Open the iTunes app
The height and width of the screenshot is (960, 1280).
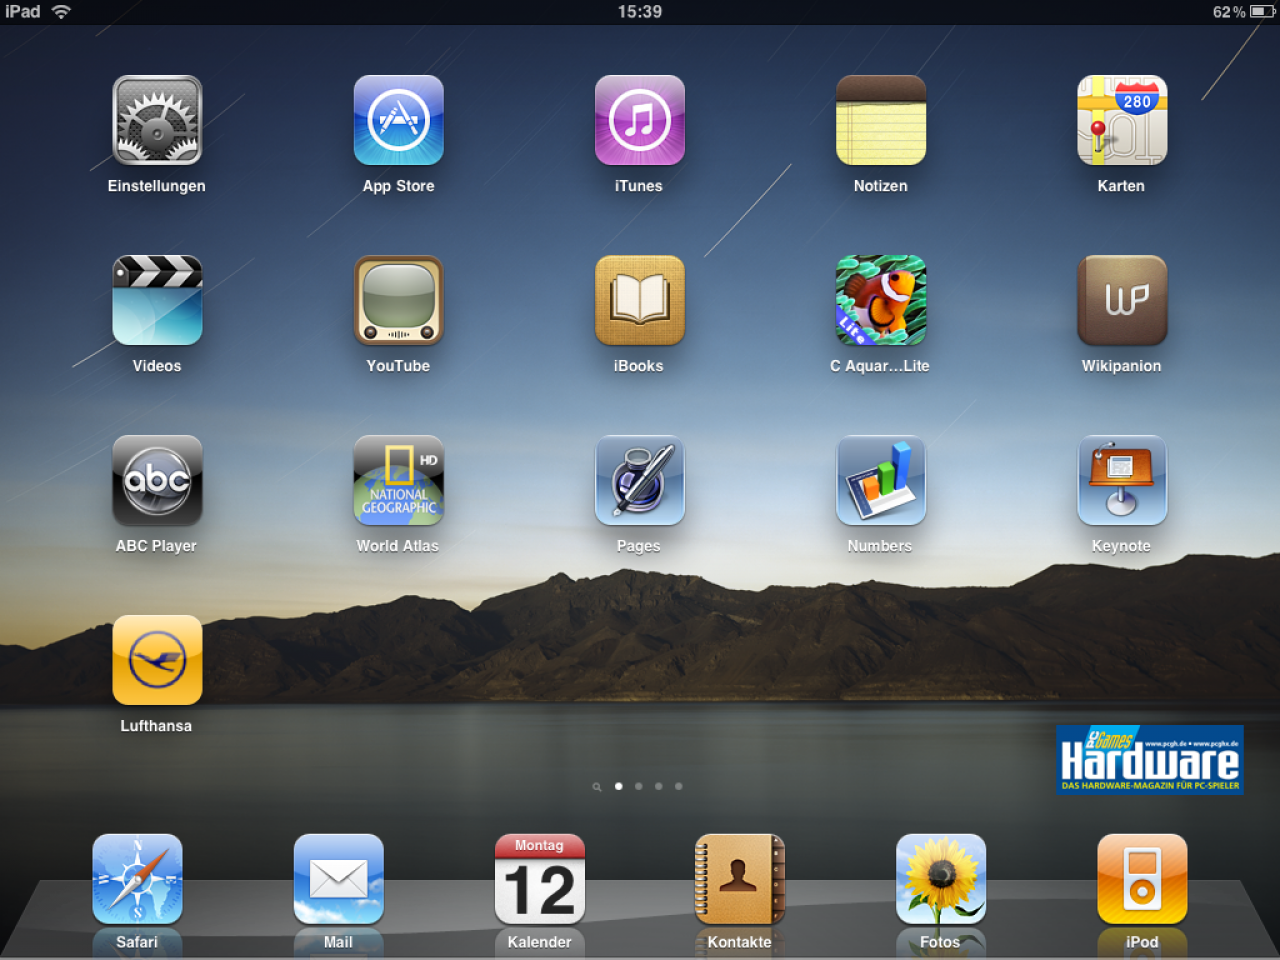pos(639,120)
